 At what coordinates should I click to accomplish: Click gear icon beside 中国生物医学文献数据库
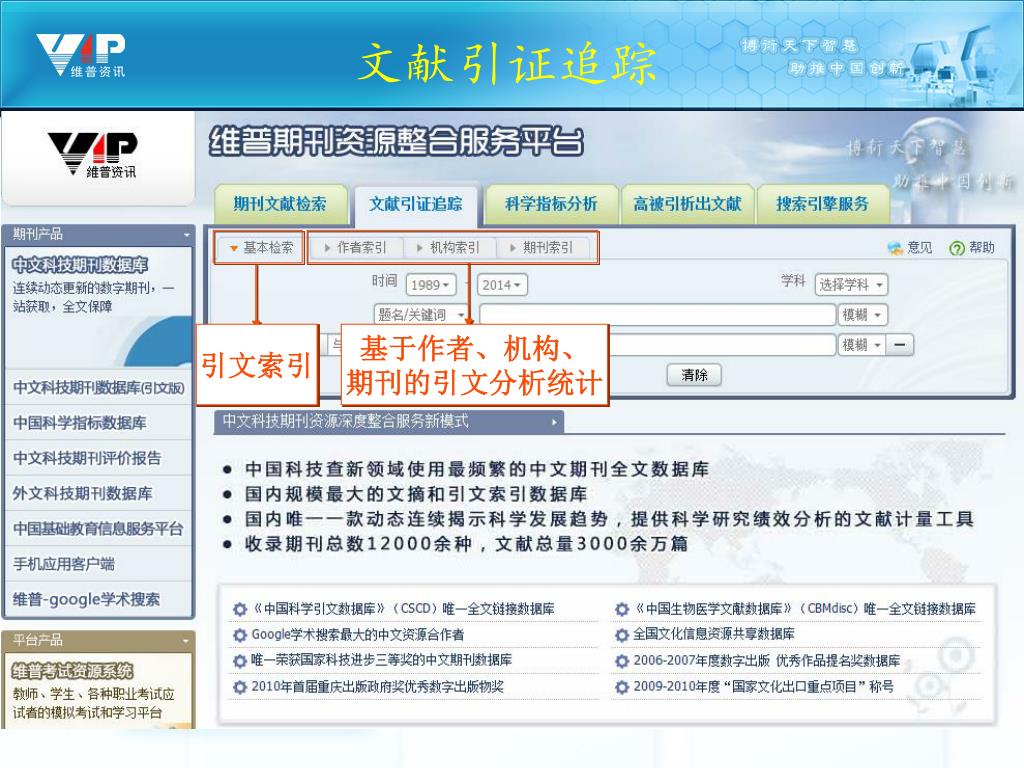622,609
